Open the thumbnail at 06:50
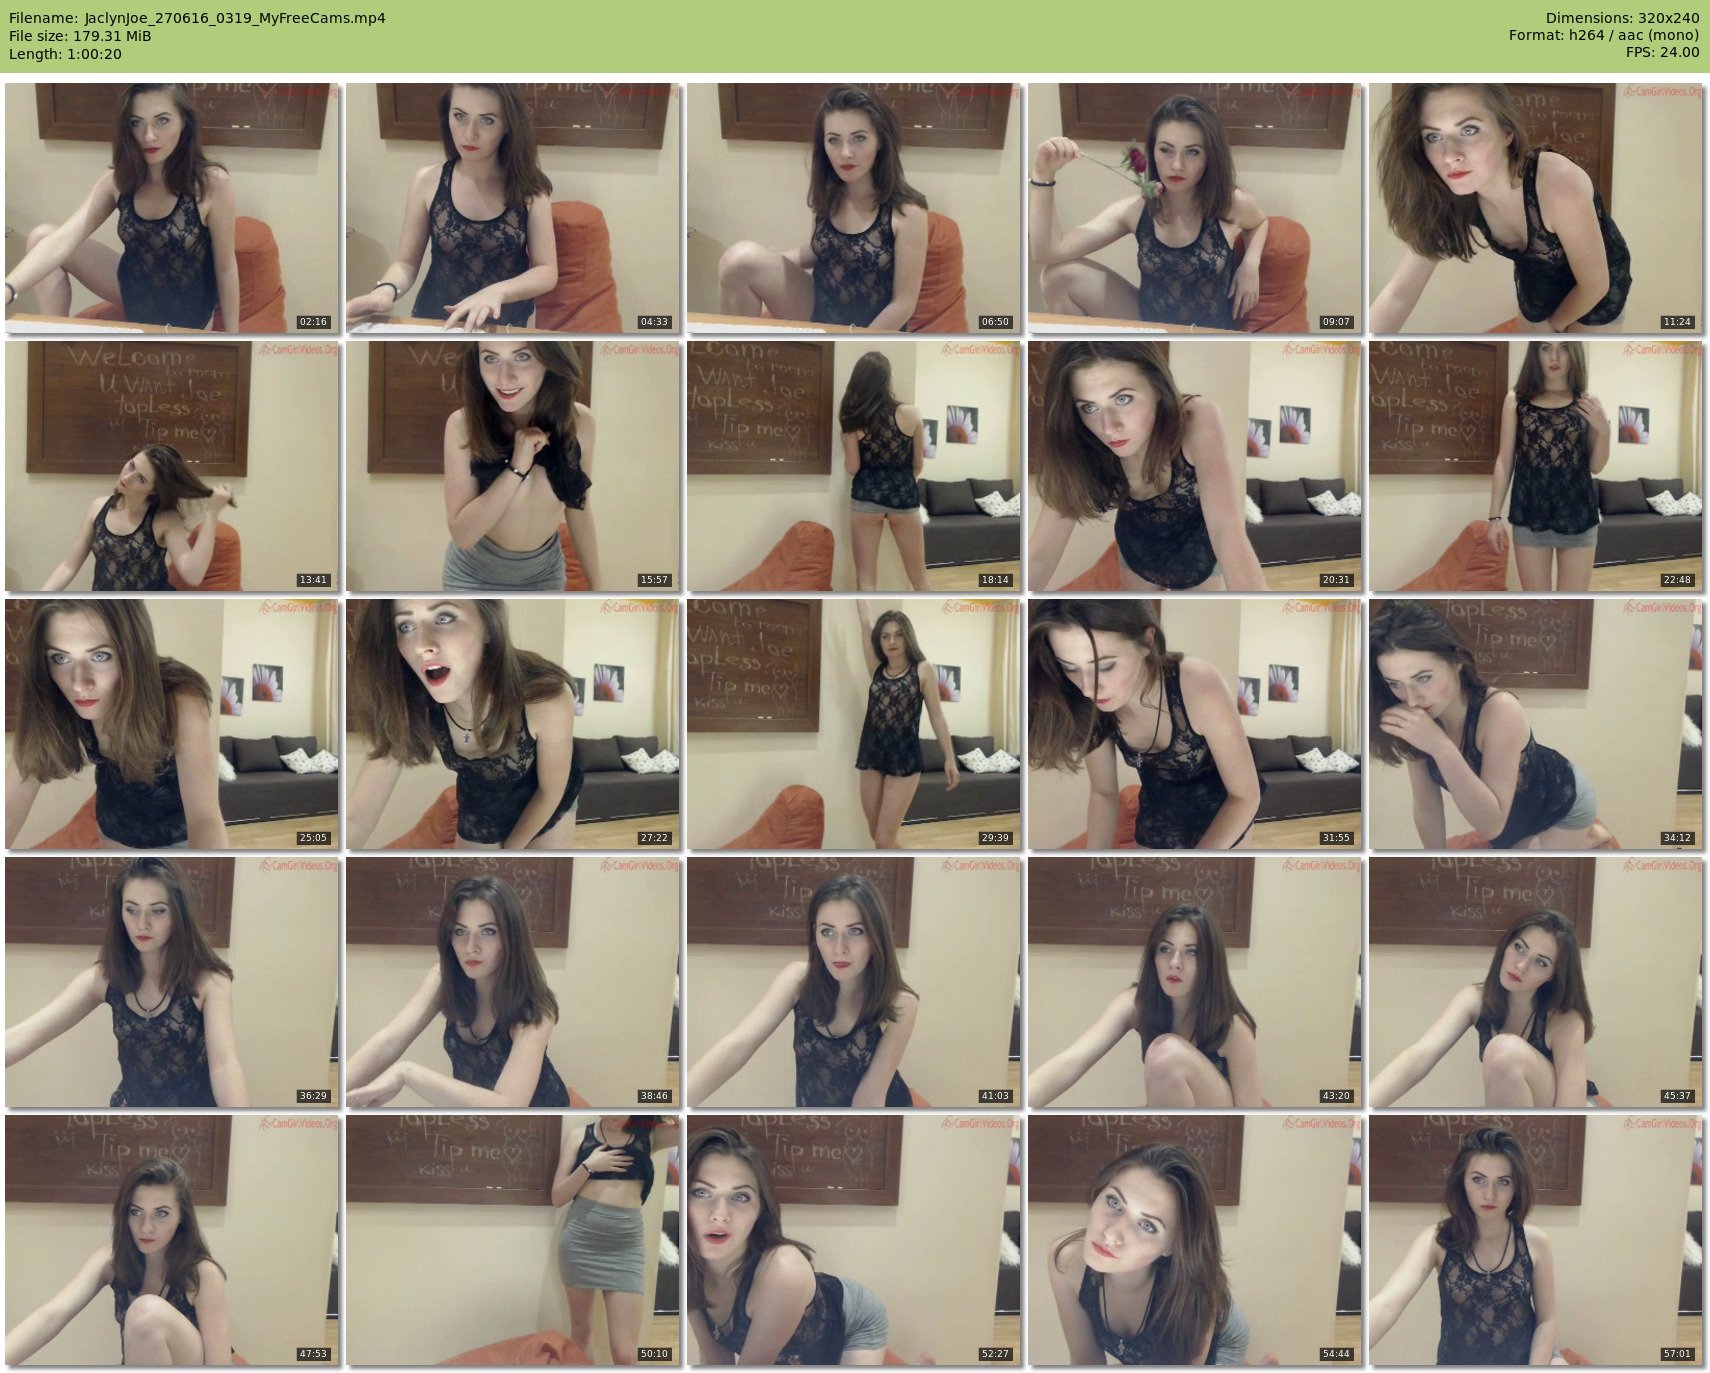 pyautogui.click(x=854, y=208)
